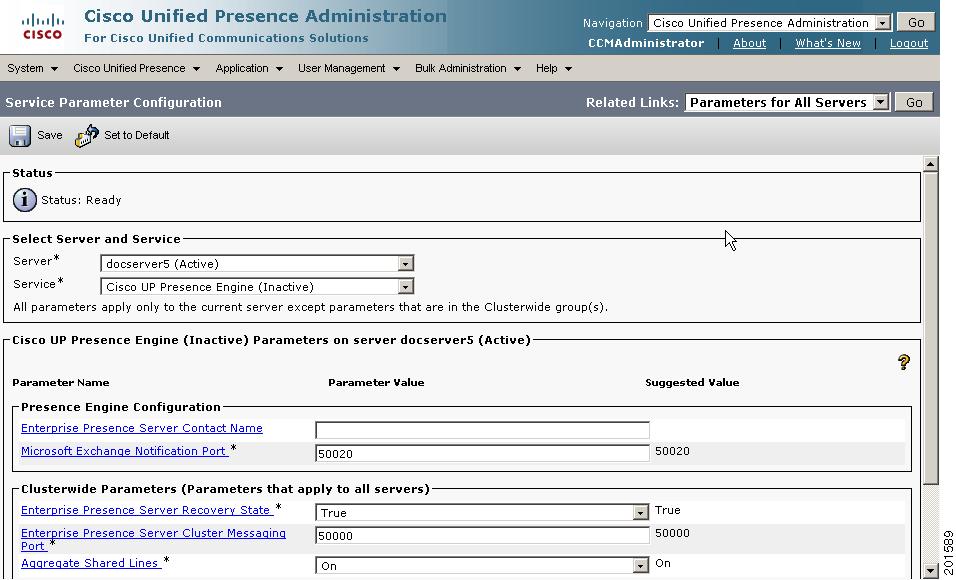Viewport: 956px width, 580px height.
Task: Click the Logout link
Action: pyautogui.click(x=908, y=43)
